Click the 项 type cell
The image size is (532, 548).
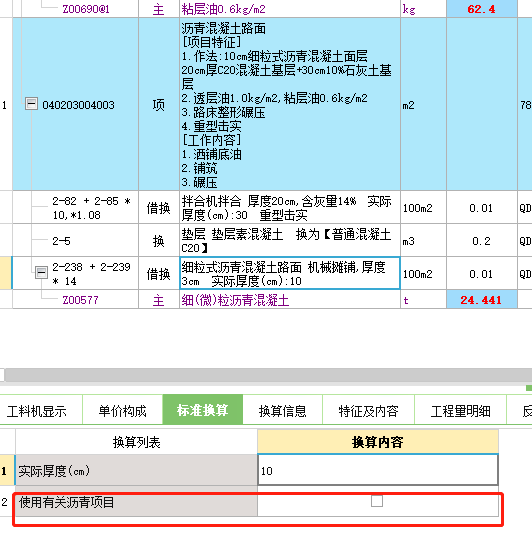coord(159,104)
